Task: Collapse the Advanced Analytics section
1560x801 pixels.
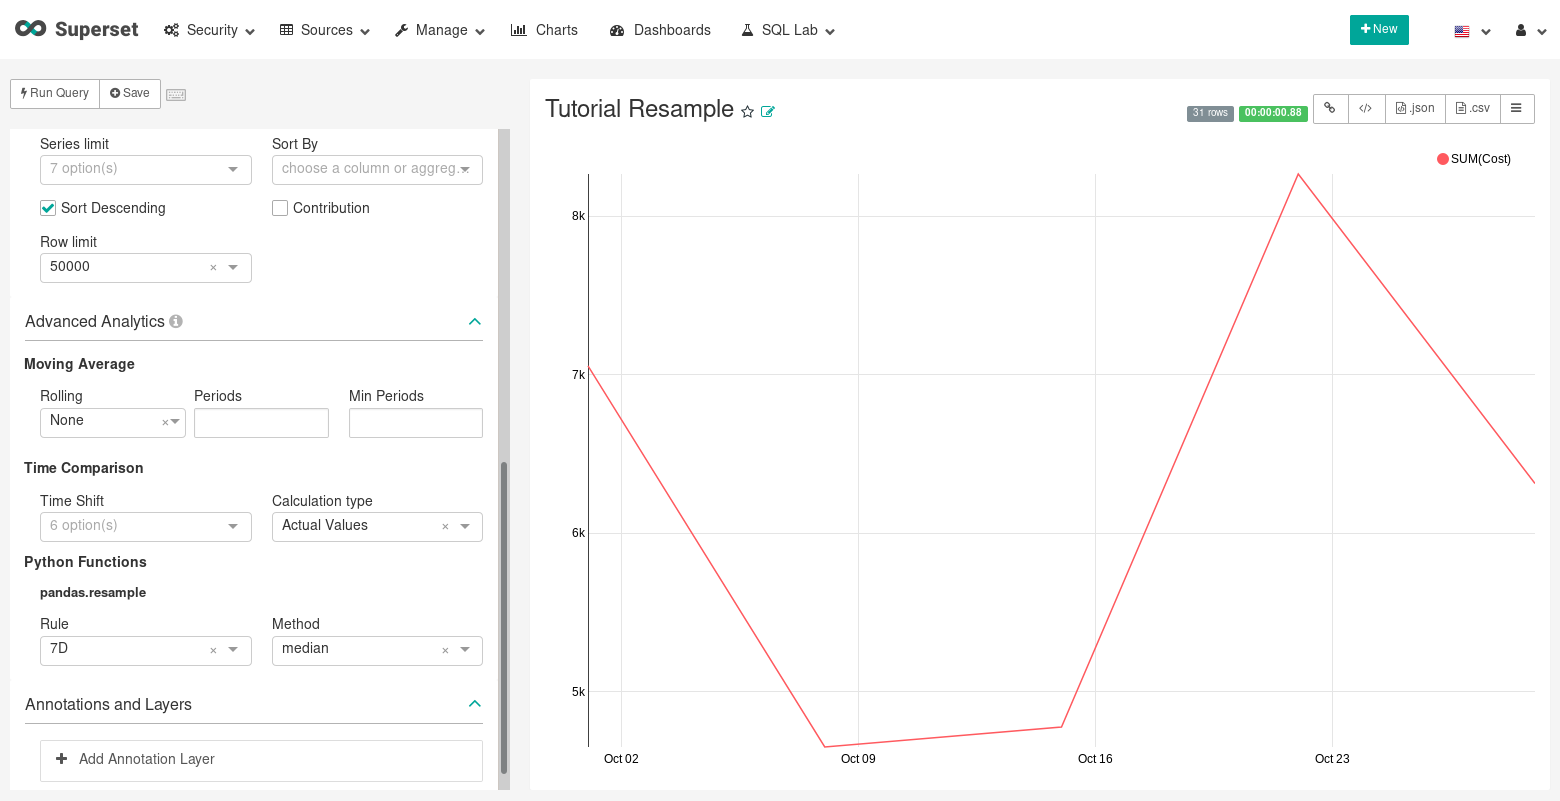Action: tap(474, 321)
